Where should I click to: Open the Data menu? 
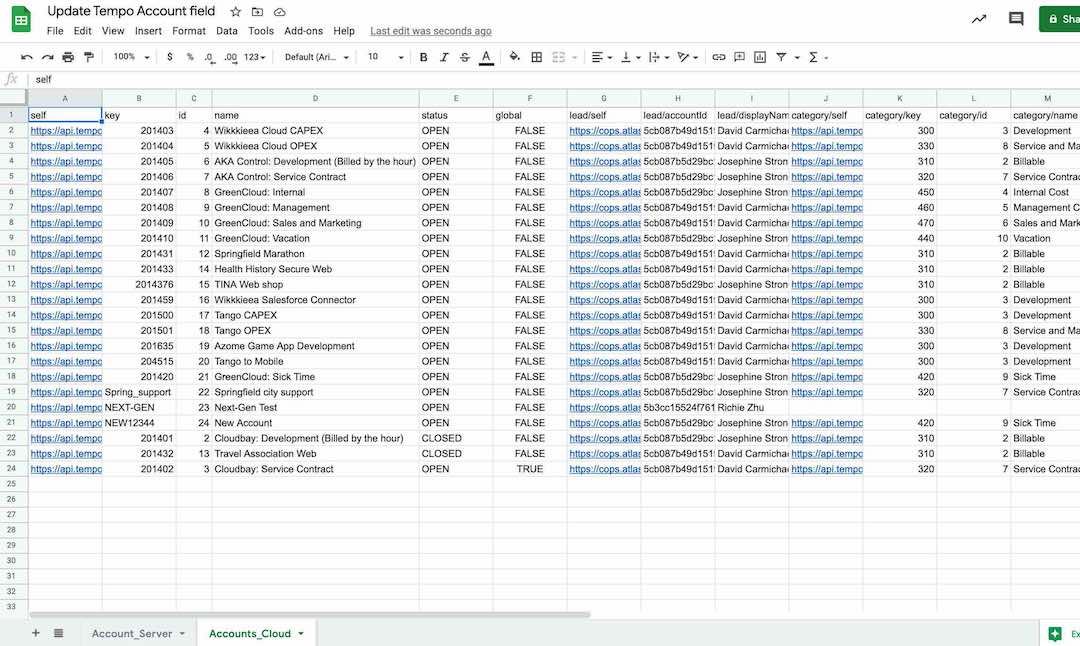[x=226, y=30]
